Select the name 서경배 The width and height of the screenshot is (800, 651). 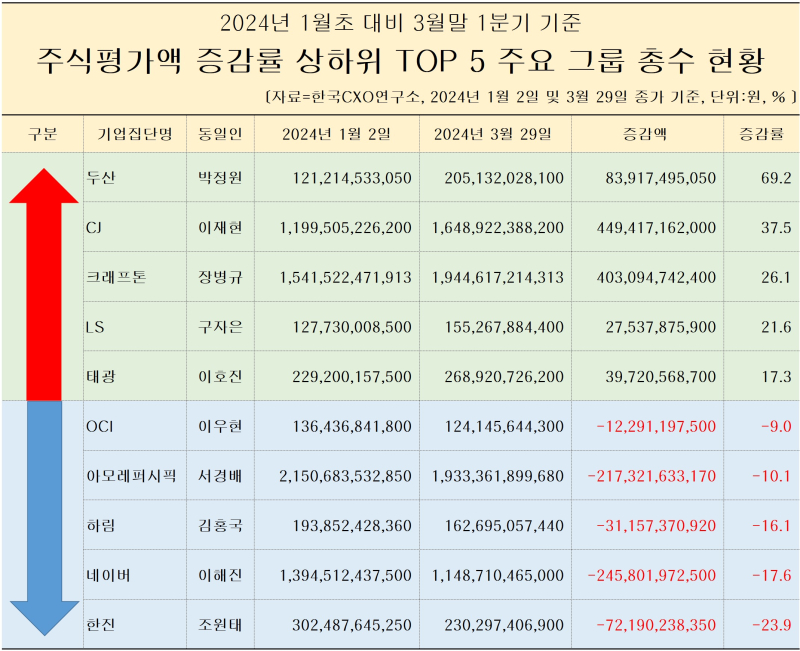[220, 476]
